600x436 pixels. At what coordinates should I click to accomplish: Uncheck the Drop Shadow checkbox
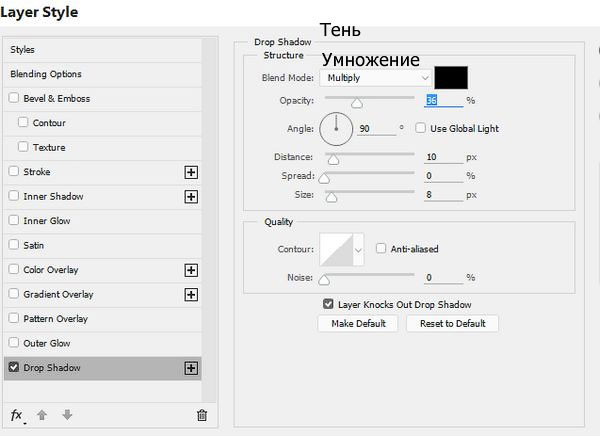coord(14,367)
